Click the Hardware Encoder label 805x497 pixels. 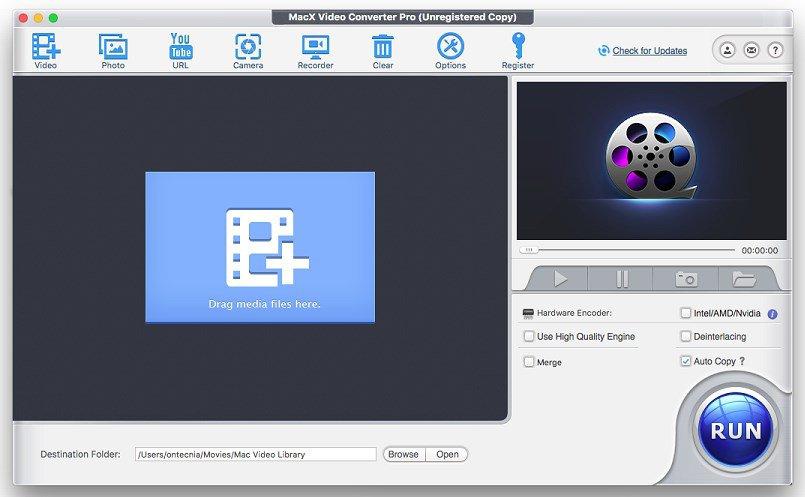pos(574,313)
